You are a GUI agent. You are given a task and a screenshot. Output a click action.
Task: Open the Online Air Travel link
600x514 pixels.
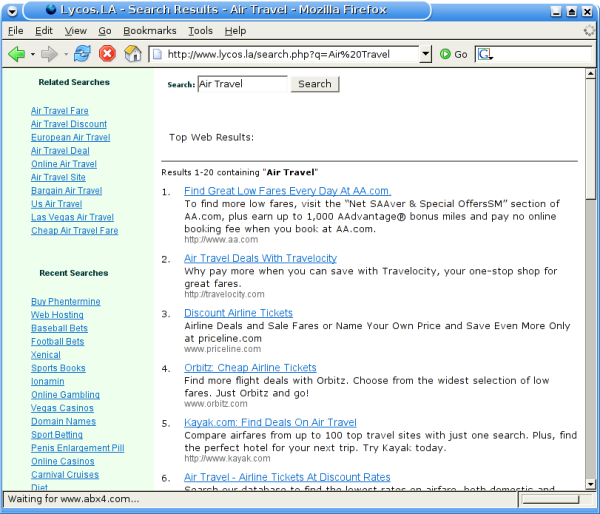coord(64,164)
